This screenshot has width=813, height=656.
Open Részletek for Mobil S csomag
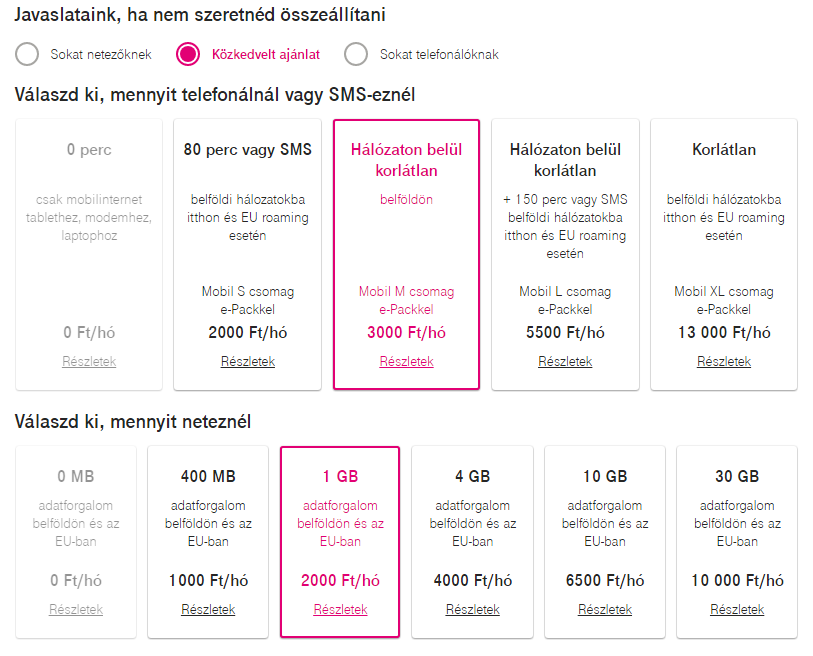click(x=248, y=361)
